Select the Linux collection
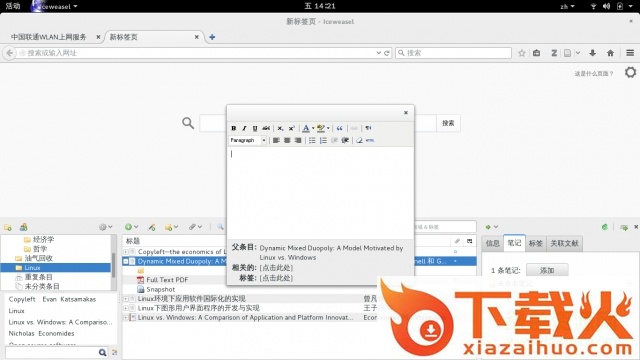This screenshot has width=640, height=360. pos(56,268)
